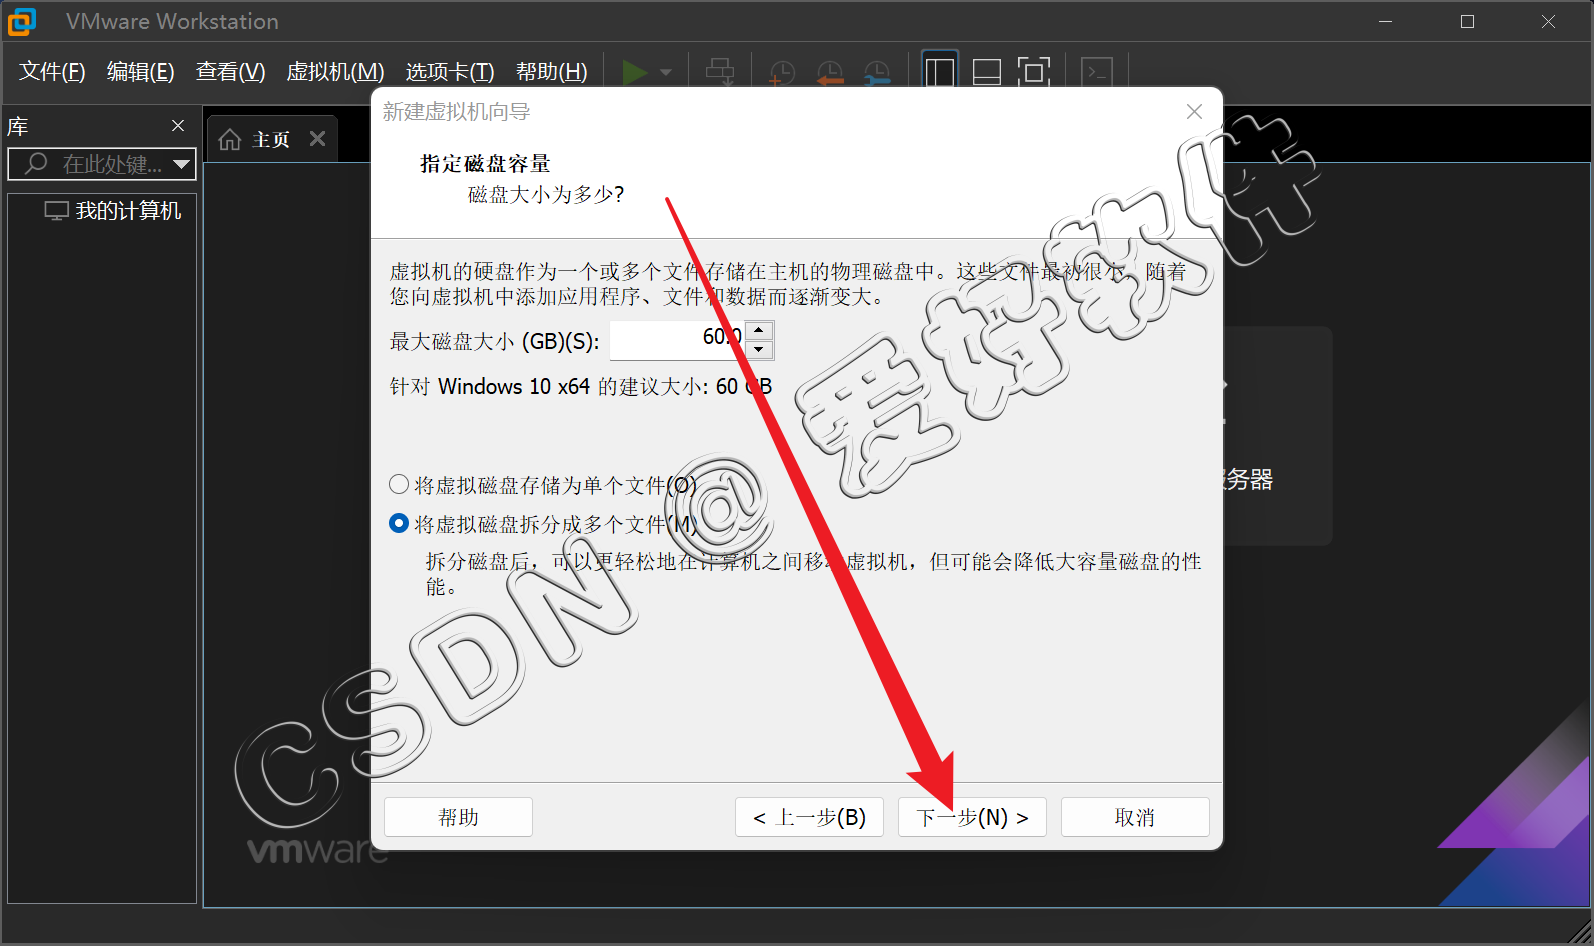Maximize the VMware Workstation window
Image resolution: width=1594 pixels, height=946 pixels.
pos(1467,21)
